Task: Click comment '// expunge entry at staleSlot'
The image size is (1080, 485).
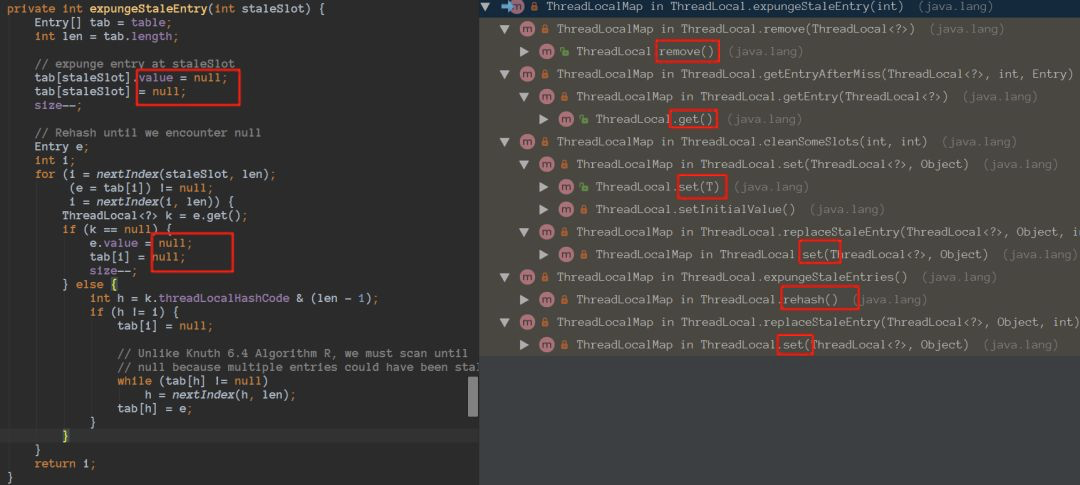Action: coord(135,64)
